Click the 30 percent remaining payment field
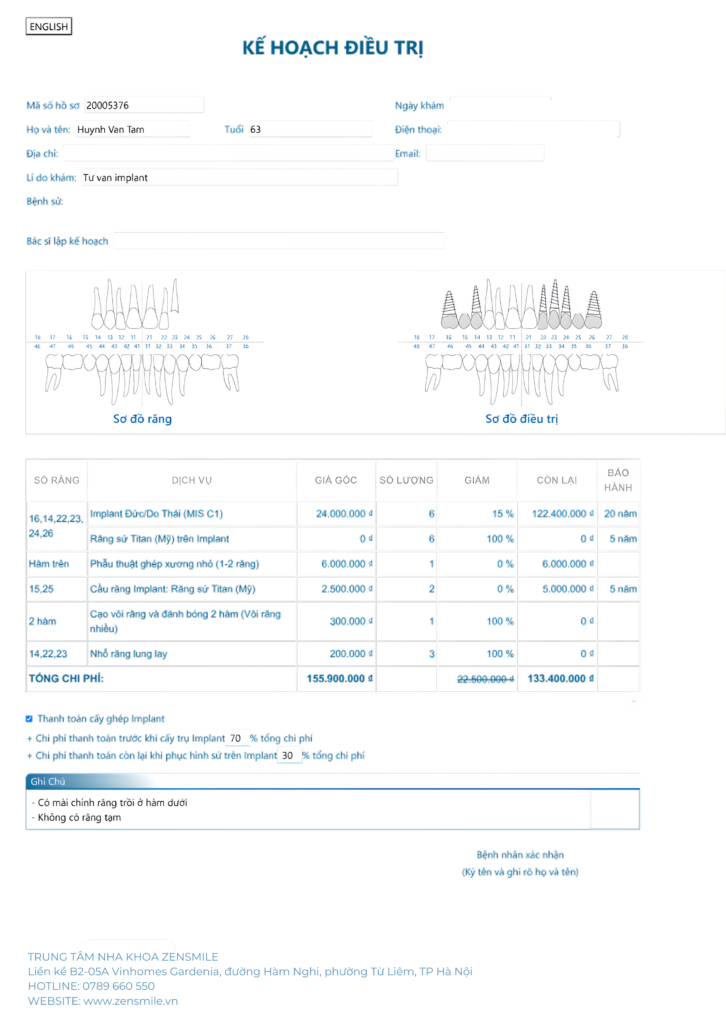 click(288, 756)
